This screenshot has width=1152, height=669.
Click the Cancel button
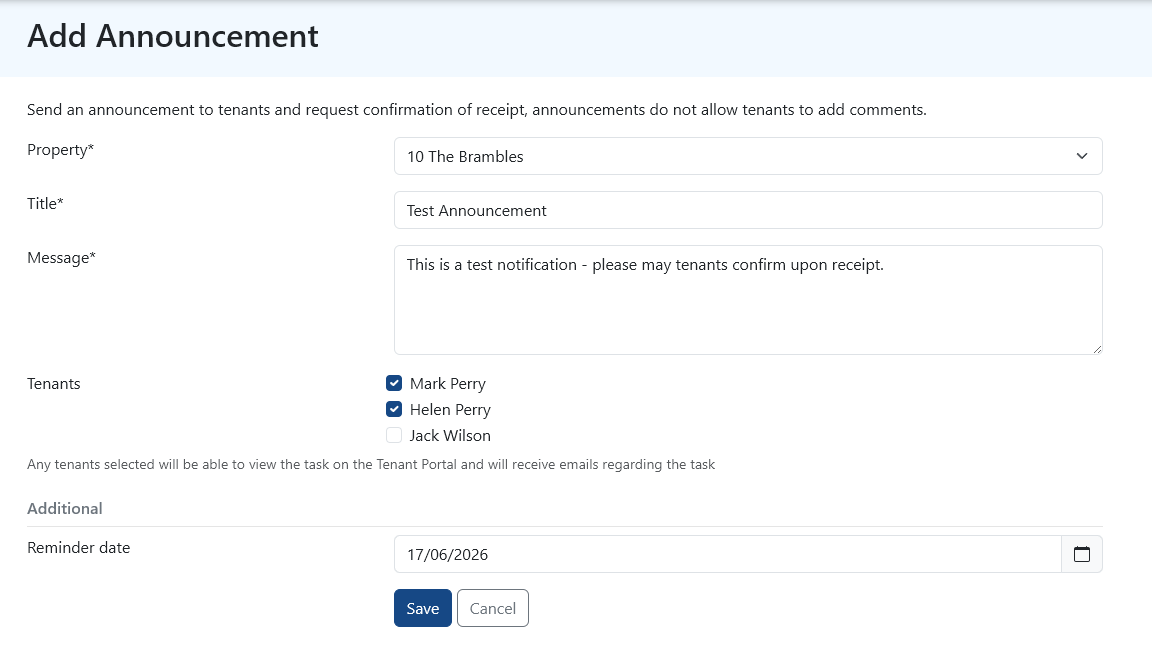[x=492, y=608]
